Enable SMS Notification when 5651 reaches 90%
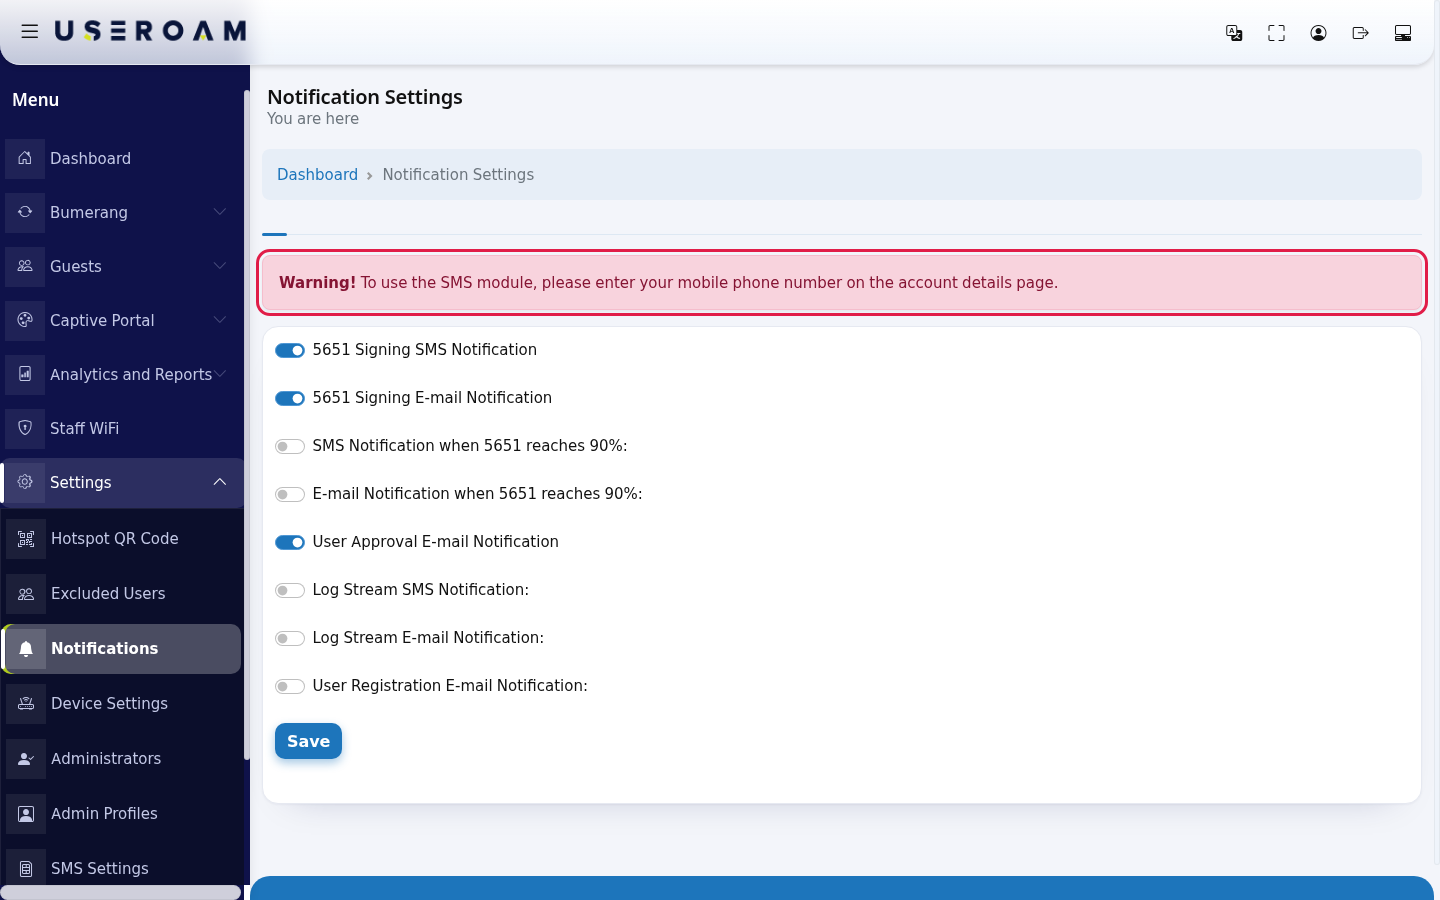Viewport: 1440px width, 900px height. coord(290,446)
